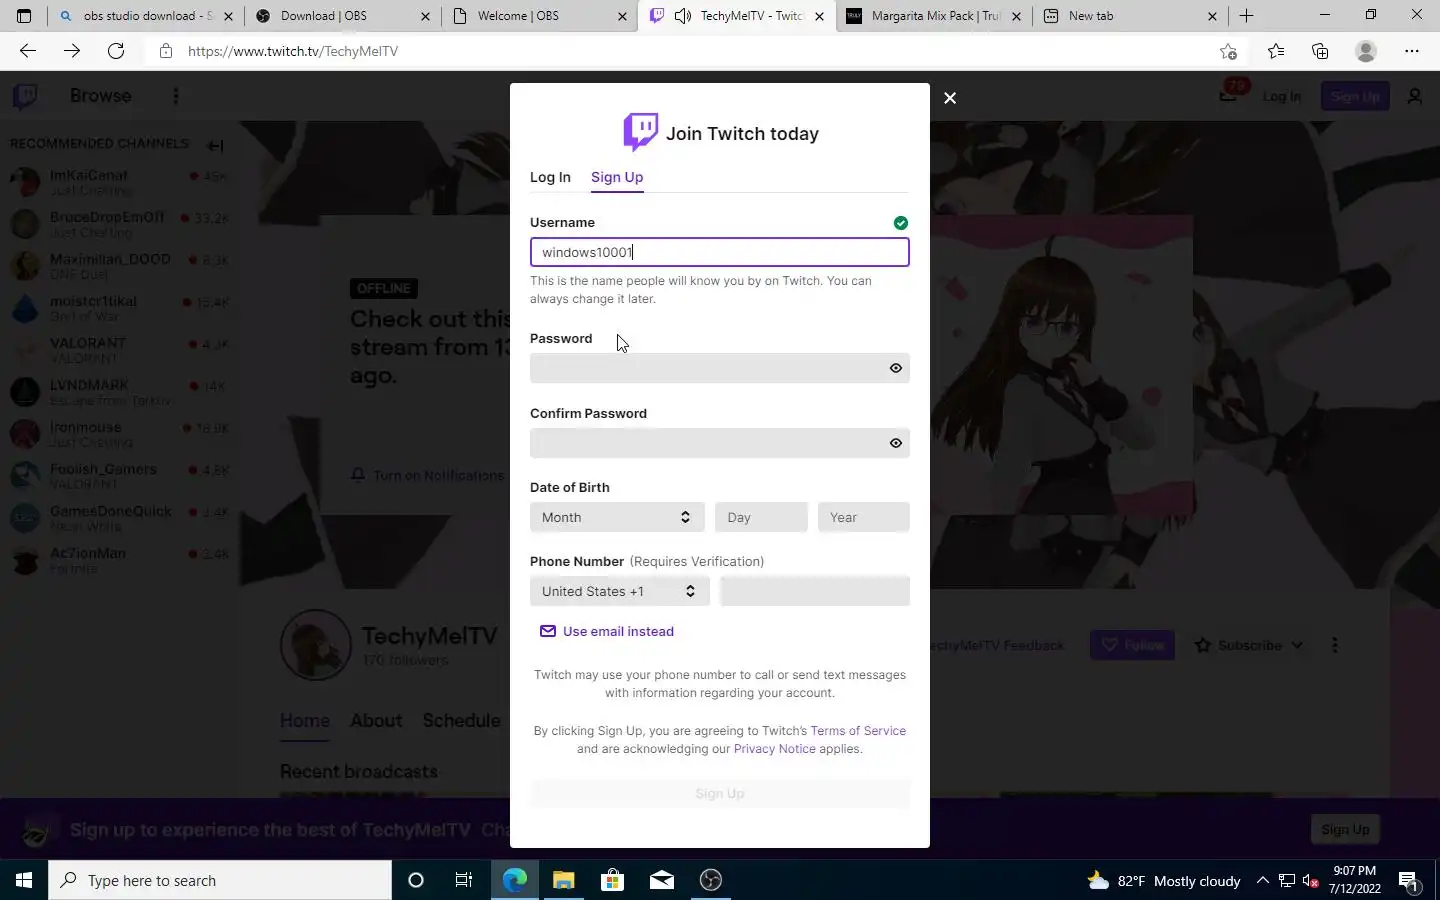1440x900 pixels.
Task: Open the Month dropdown
Action: coord(617,517)
